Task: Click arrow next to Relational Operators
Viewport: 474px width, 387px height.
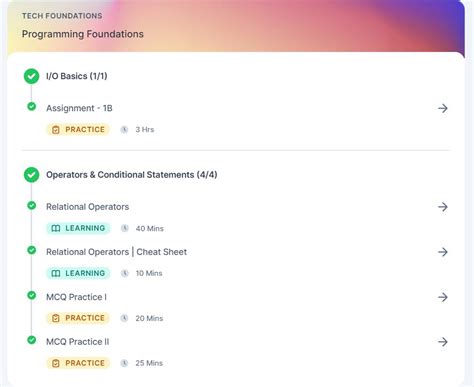Action: pyautogui.click(x=442, y=207)
